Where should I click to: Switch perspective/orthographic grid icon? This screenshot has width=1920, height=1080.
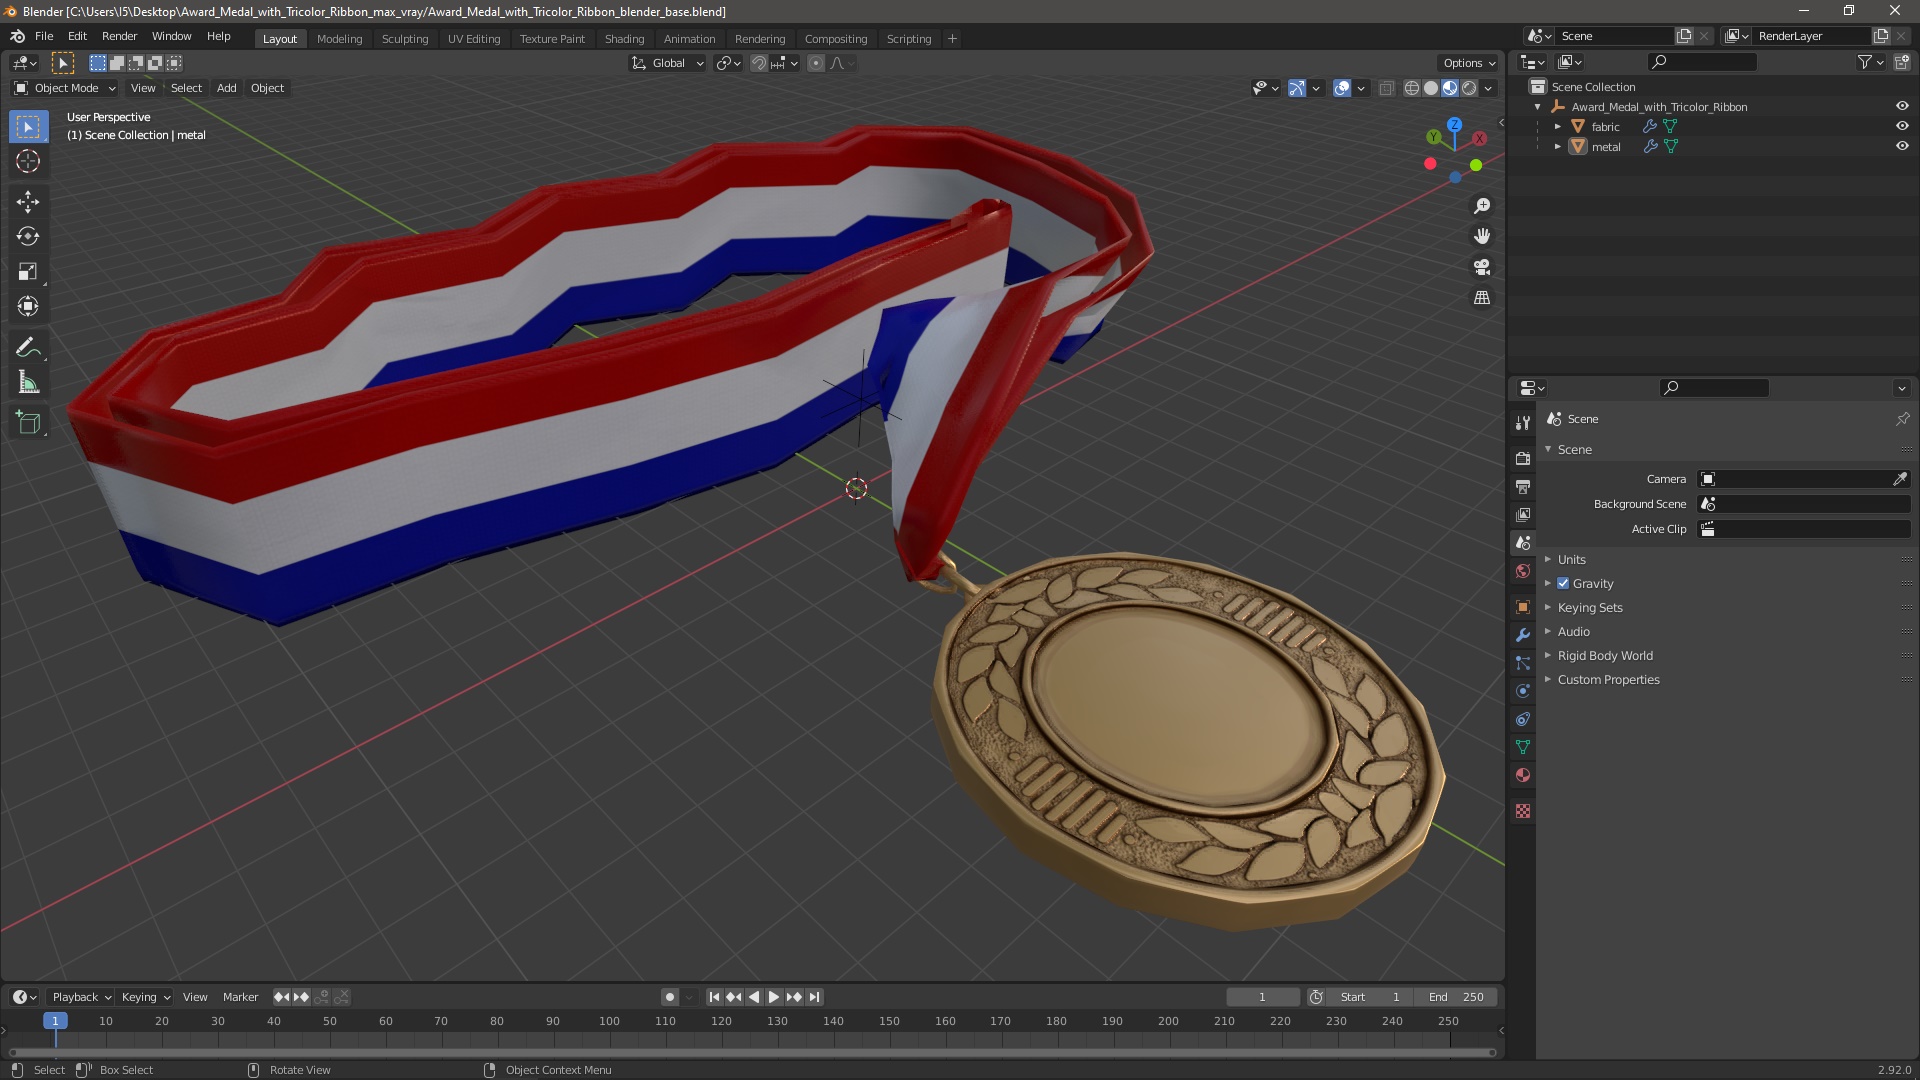click(x=1482, y=298)
